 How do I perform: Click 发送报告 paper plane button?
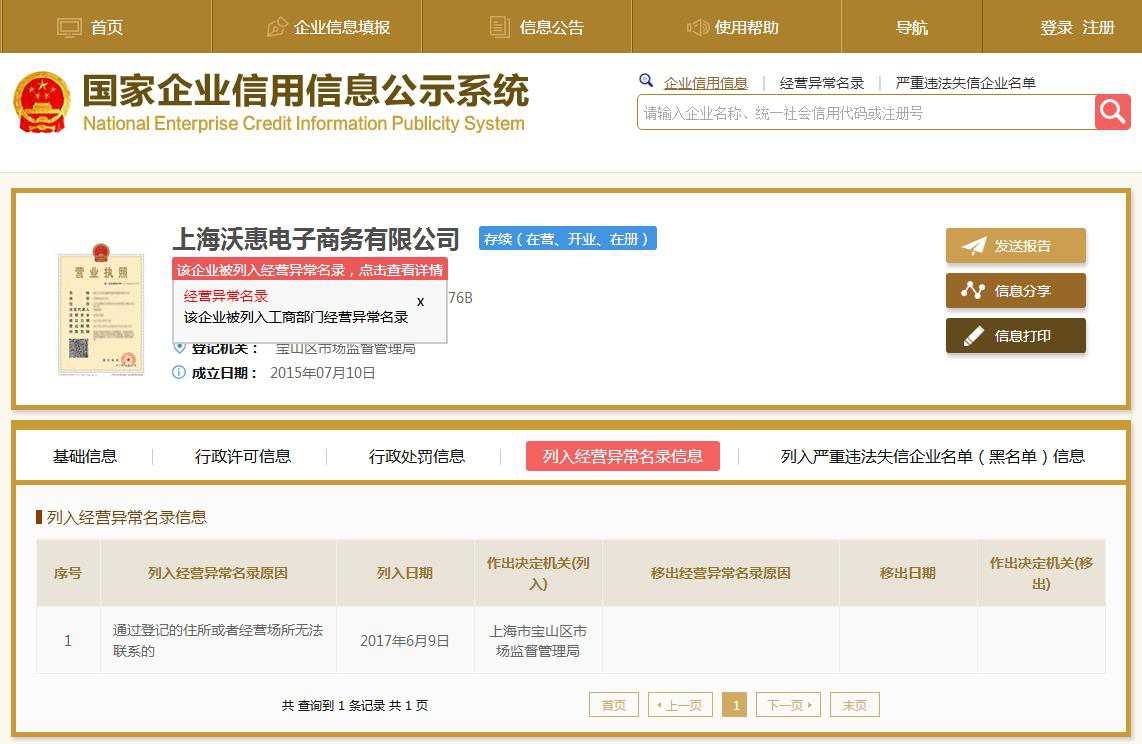pos(1015,246)
